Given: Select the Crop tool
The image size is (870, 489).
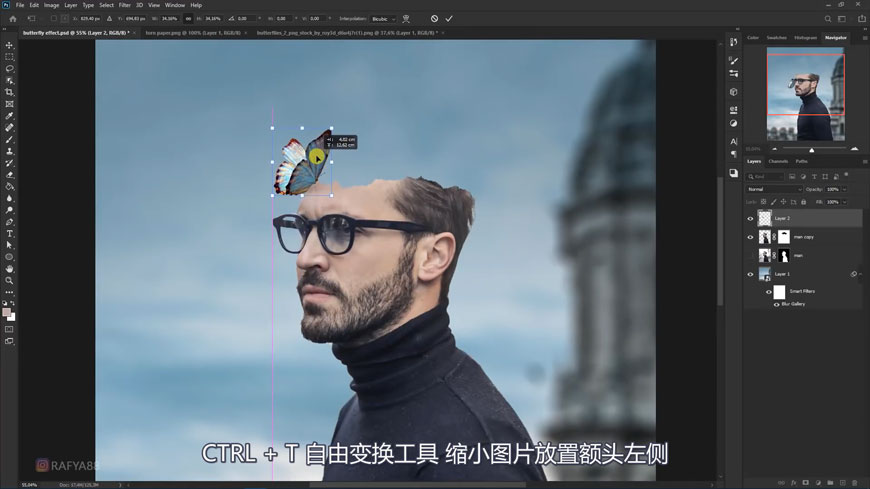Looking at the screenshot, I should 10,92.
